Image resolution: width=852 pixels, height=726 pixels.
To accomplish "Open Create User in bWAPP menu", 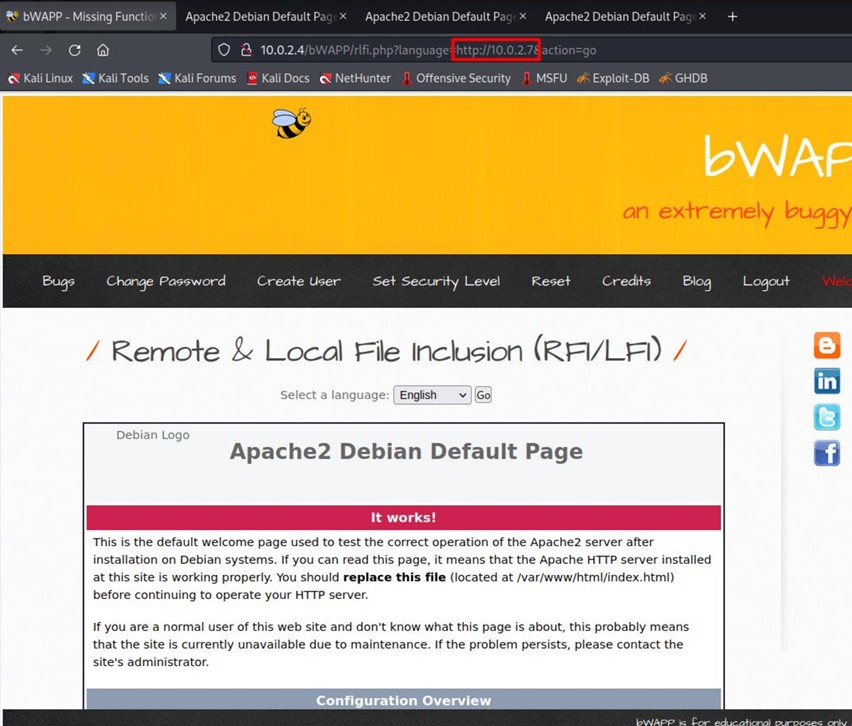I will pos(299,281).
